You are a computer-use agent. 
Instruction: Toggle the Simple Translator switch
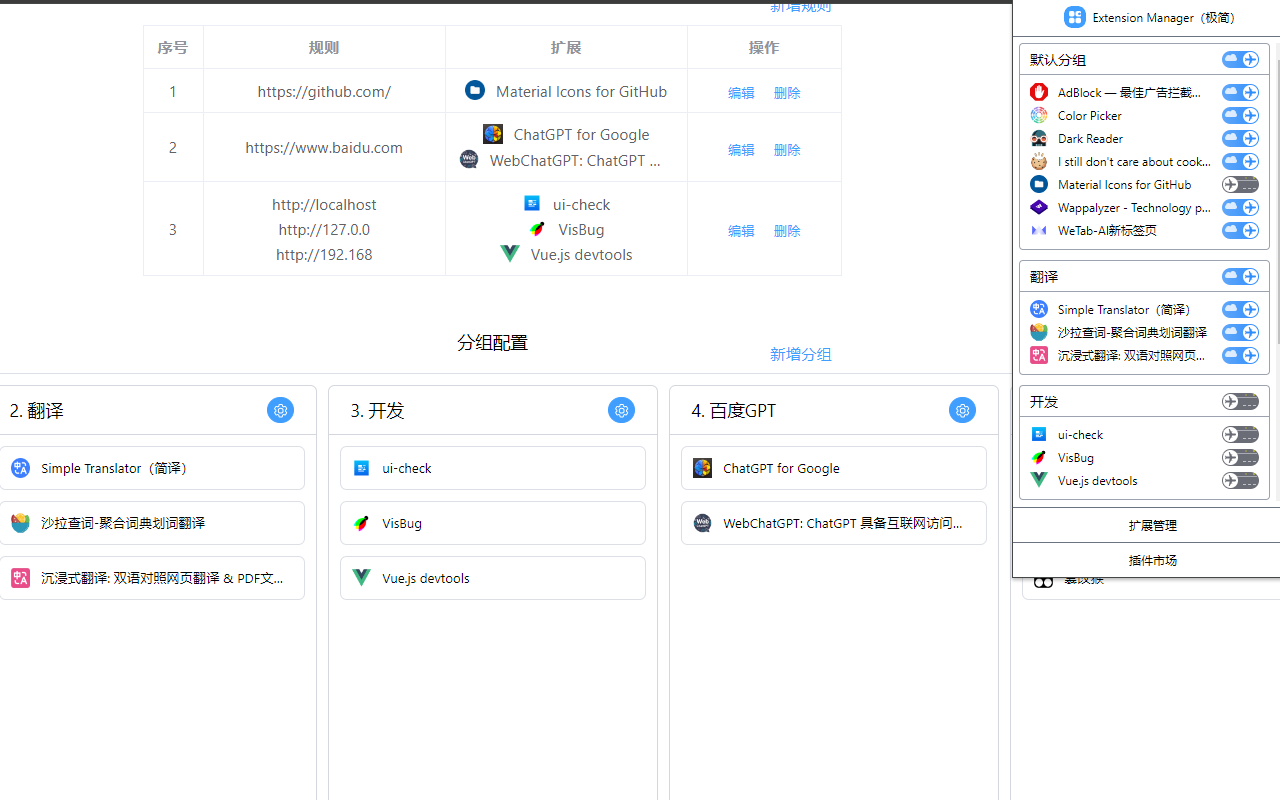pos(1240,309)
